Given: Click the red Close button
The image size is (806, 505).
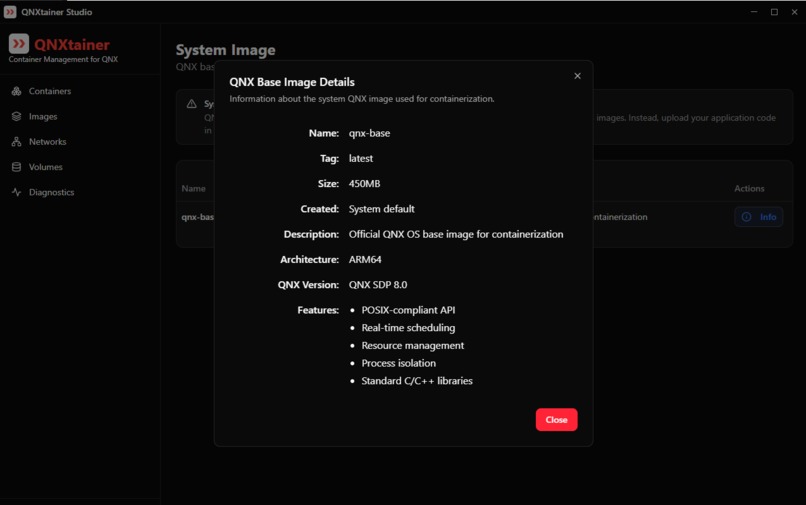Looking at the screenshot, I should [556, 420].
